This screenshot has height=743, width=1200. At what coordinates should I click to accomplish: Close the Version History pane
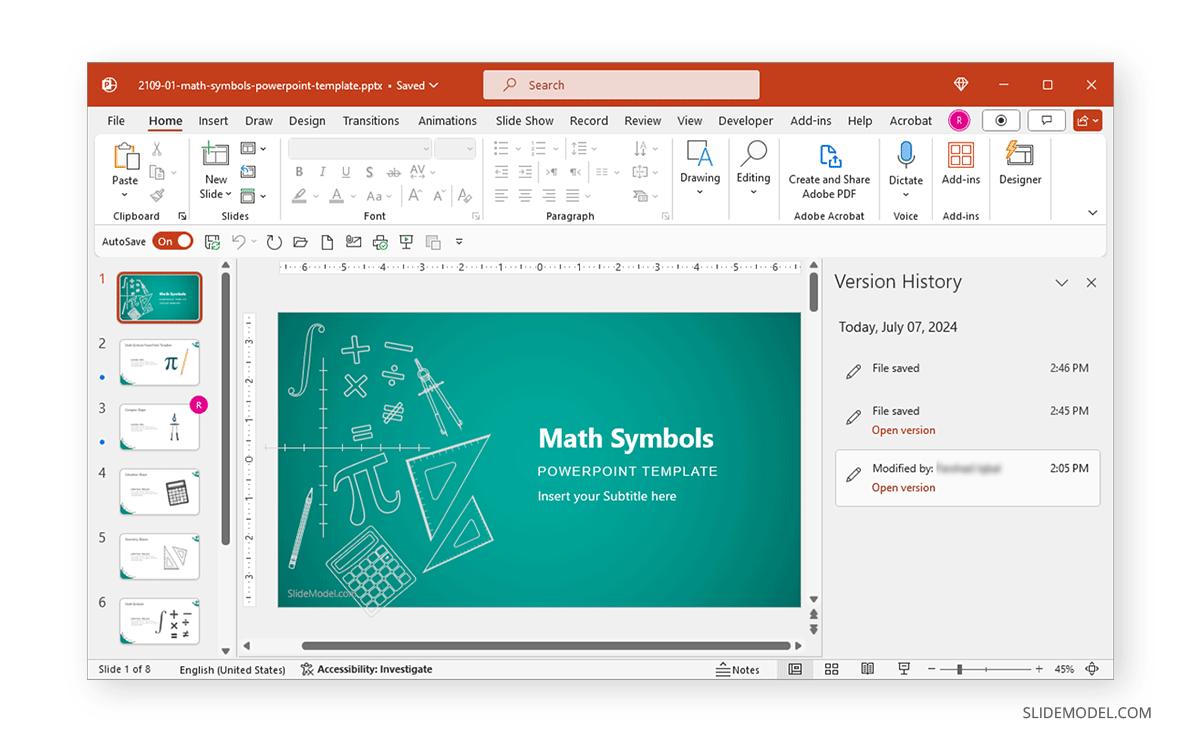point(1091,283)
